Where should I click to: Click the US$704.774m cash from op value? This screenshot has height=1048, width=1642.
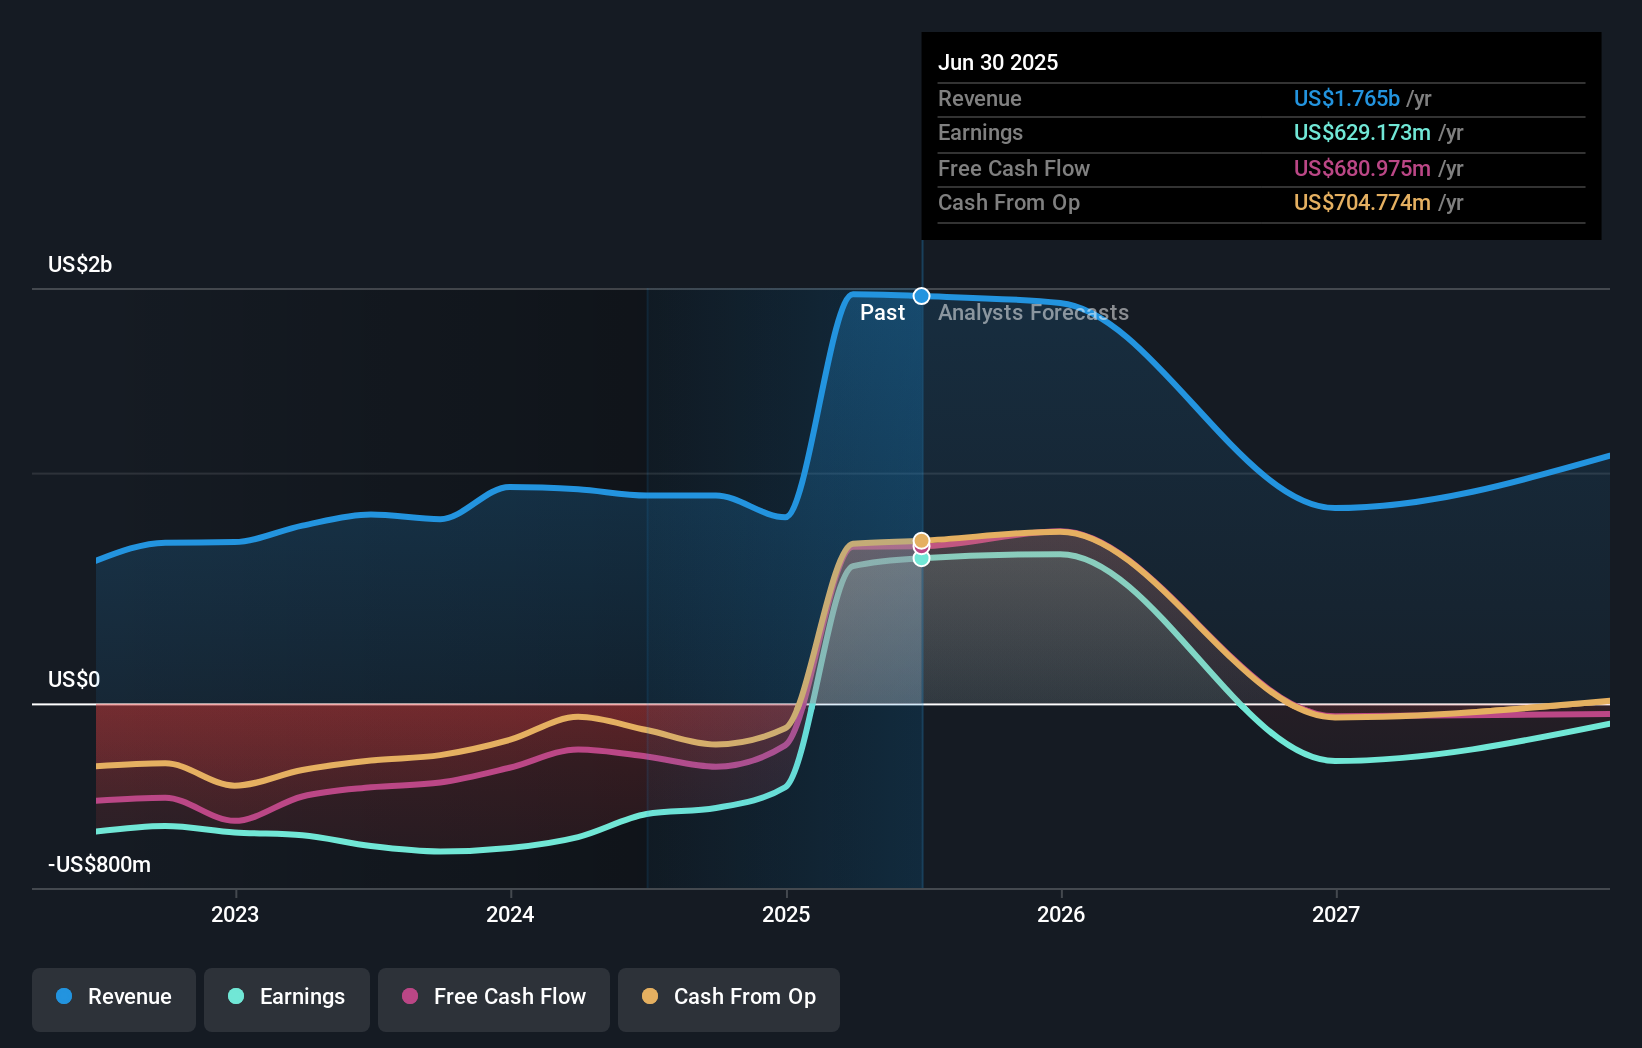click(x=1362, y=202)
